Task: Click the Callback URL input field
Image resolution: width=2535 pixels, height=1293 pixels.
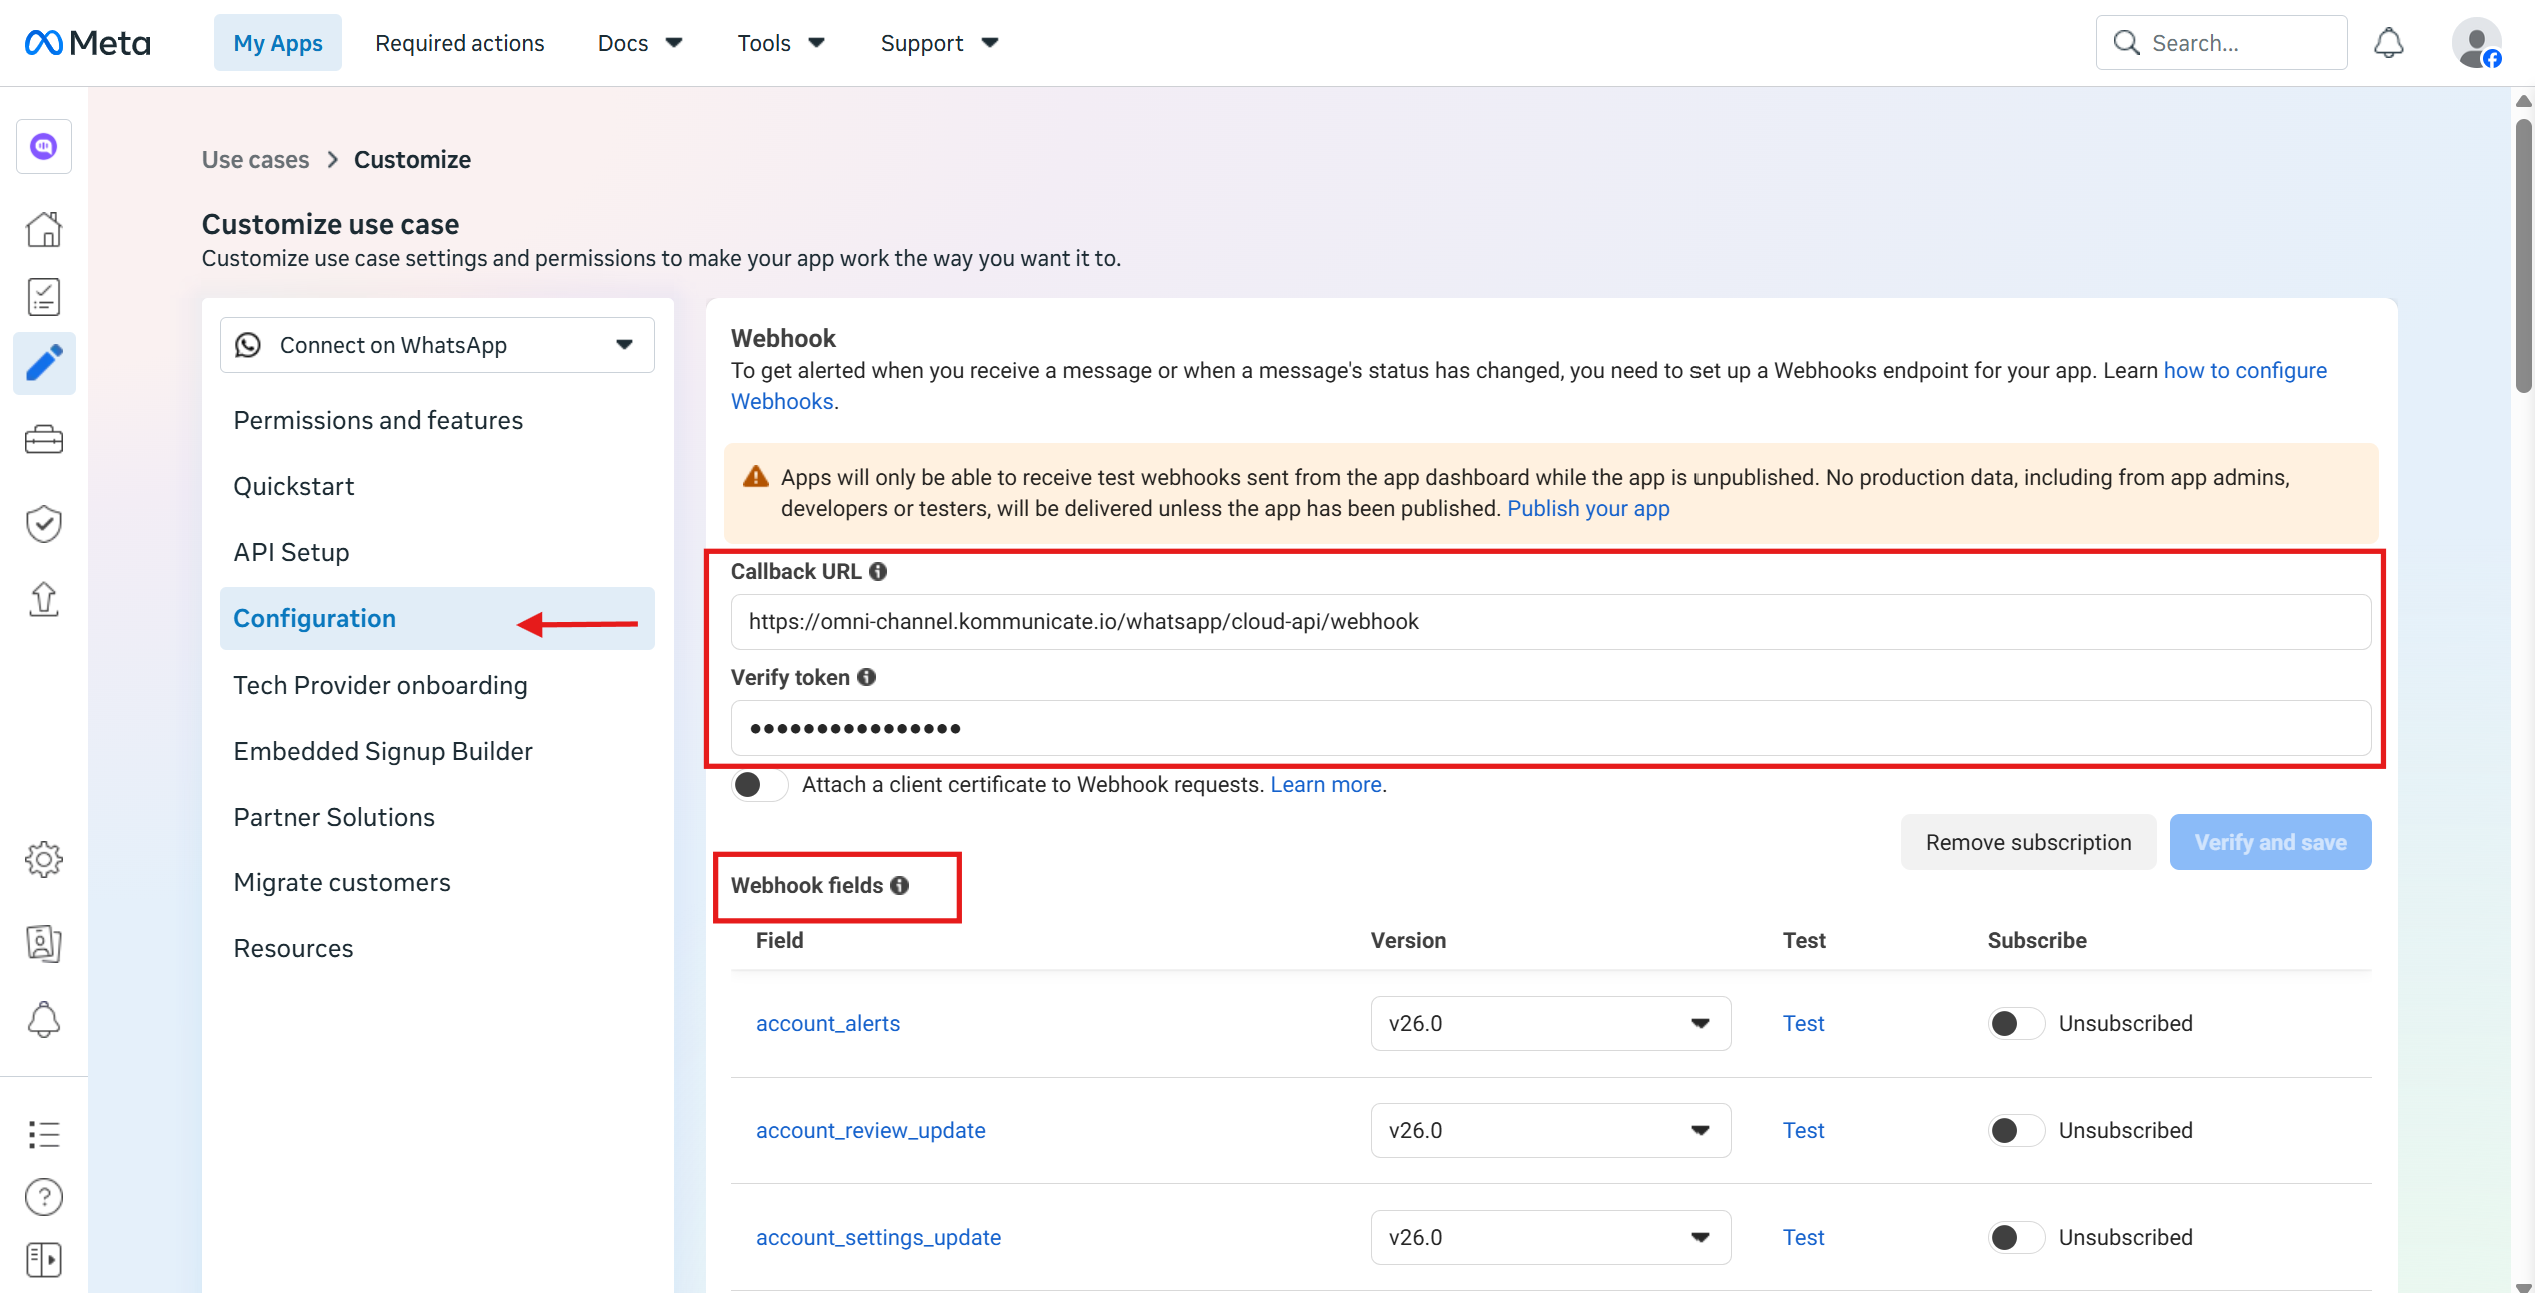Action: [x=1551, y=622]
